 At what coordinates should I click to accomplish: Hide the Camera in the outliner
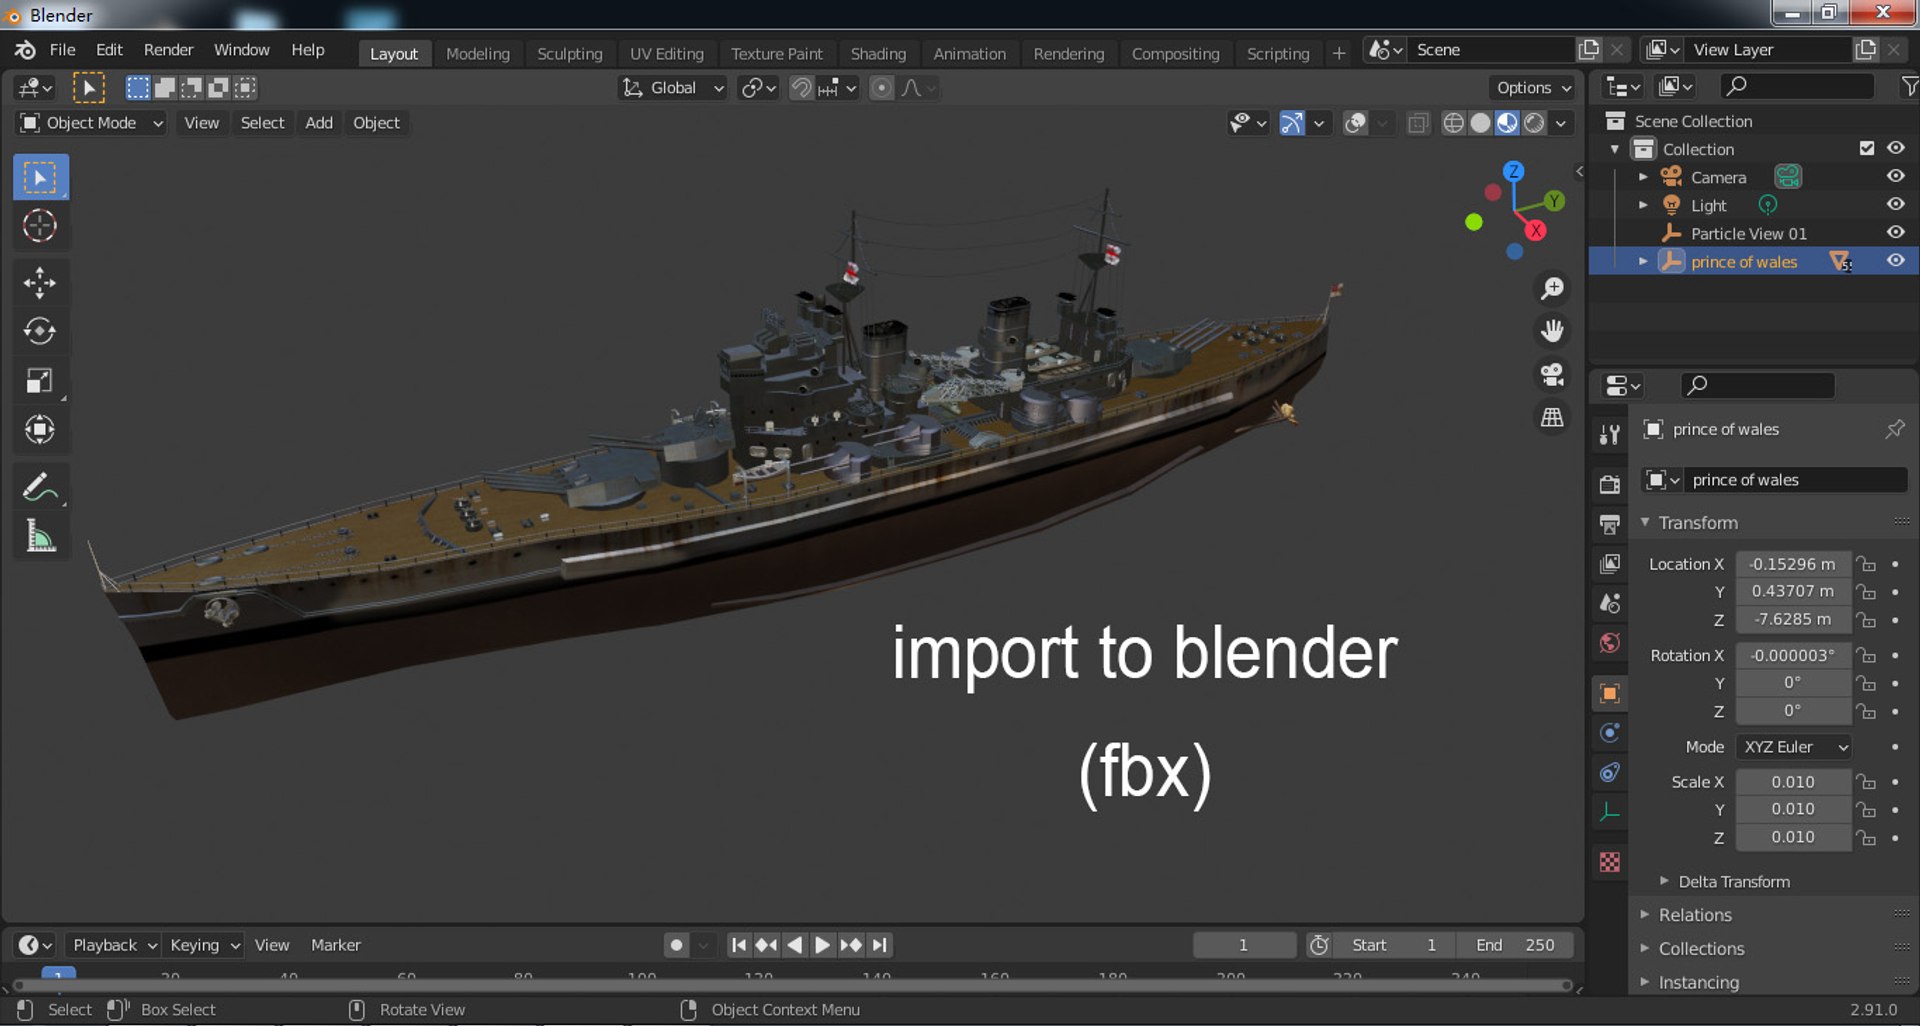coord(1895,176)
